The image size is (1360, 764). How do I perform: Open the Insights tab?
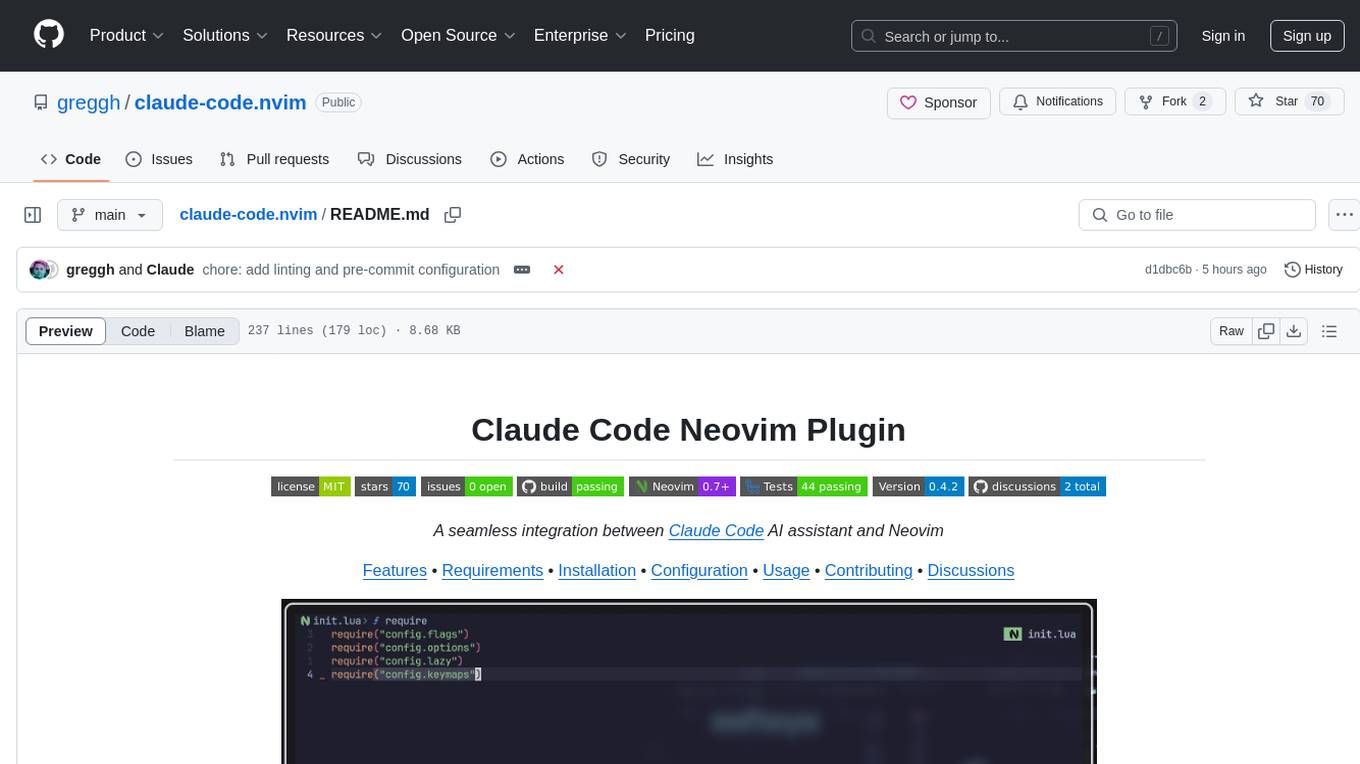coord(735,159)
